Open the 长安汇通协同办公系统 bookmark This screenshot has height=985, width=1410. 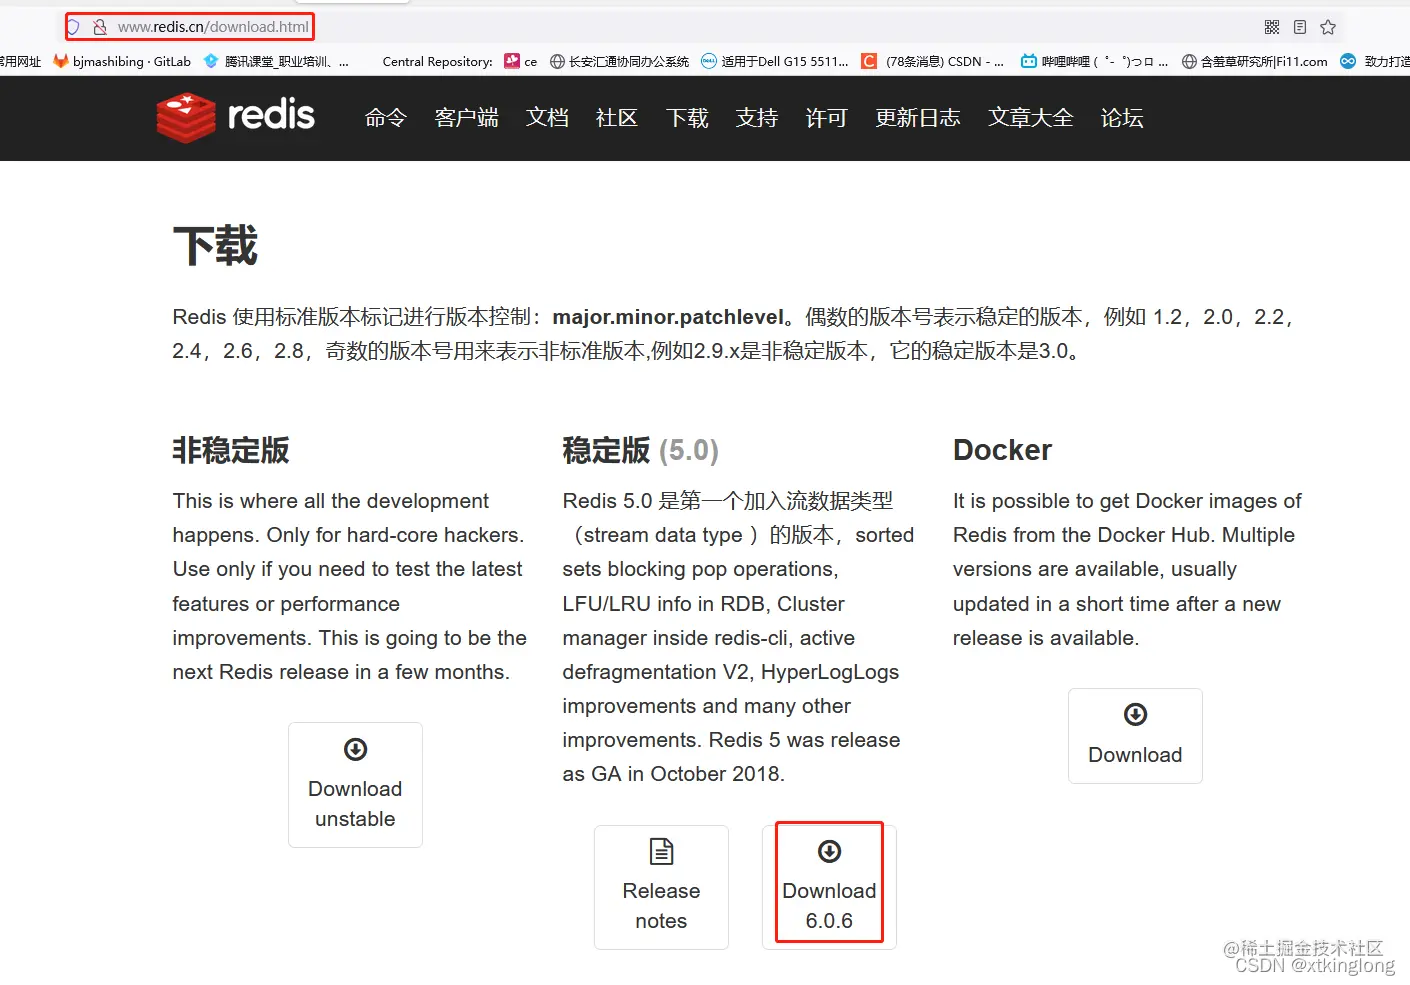(620, 61)
